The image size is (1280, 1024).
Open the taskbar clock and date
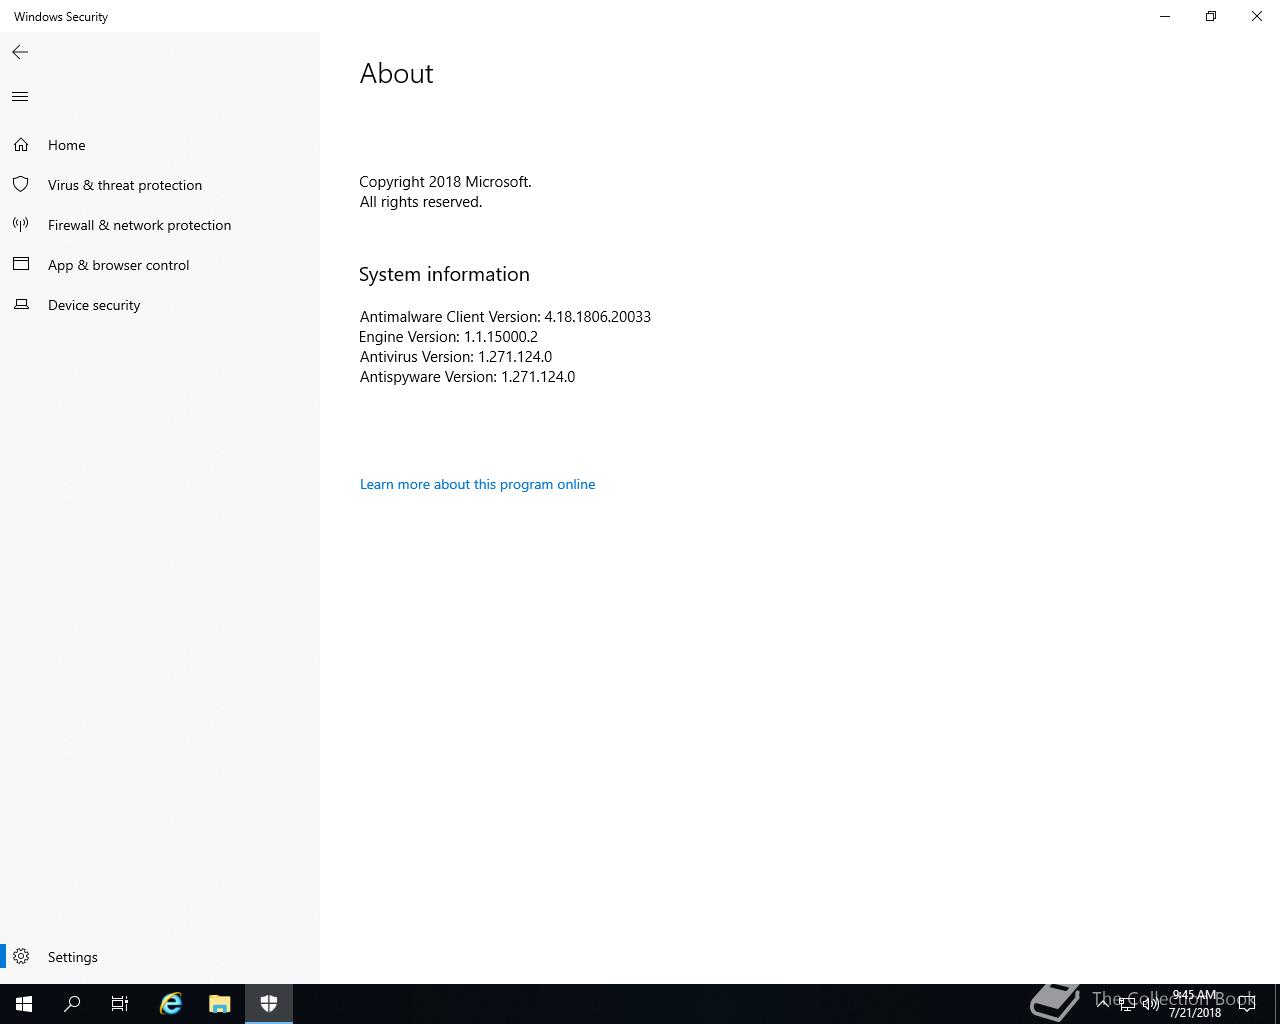point(1195,1004)
